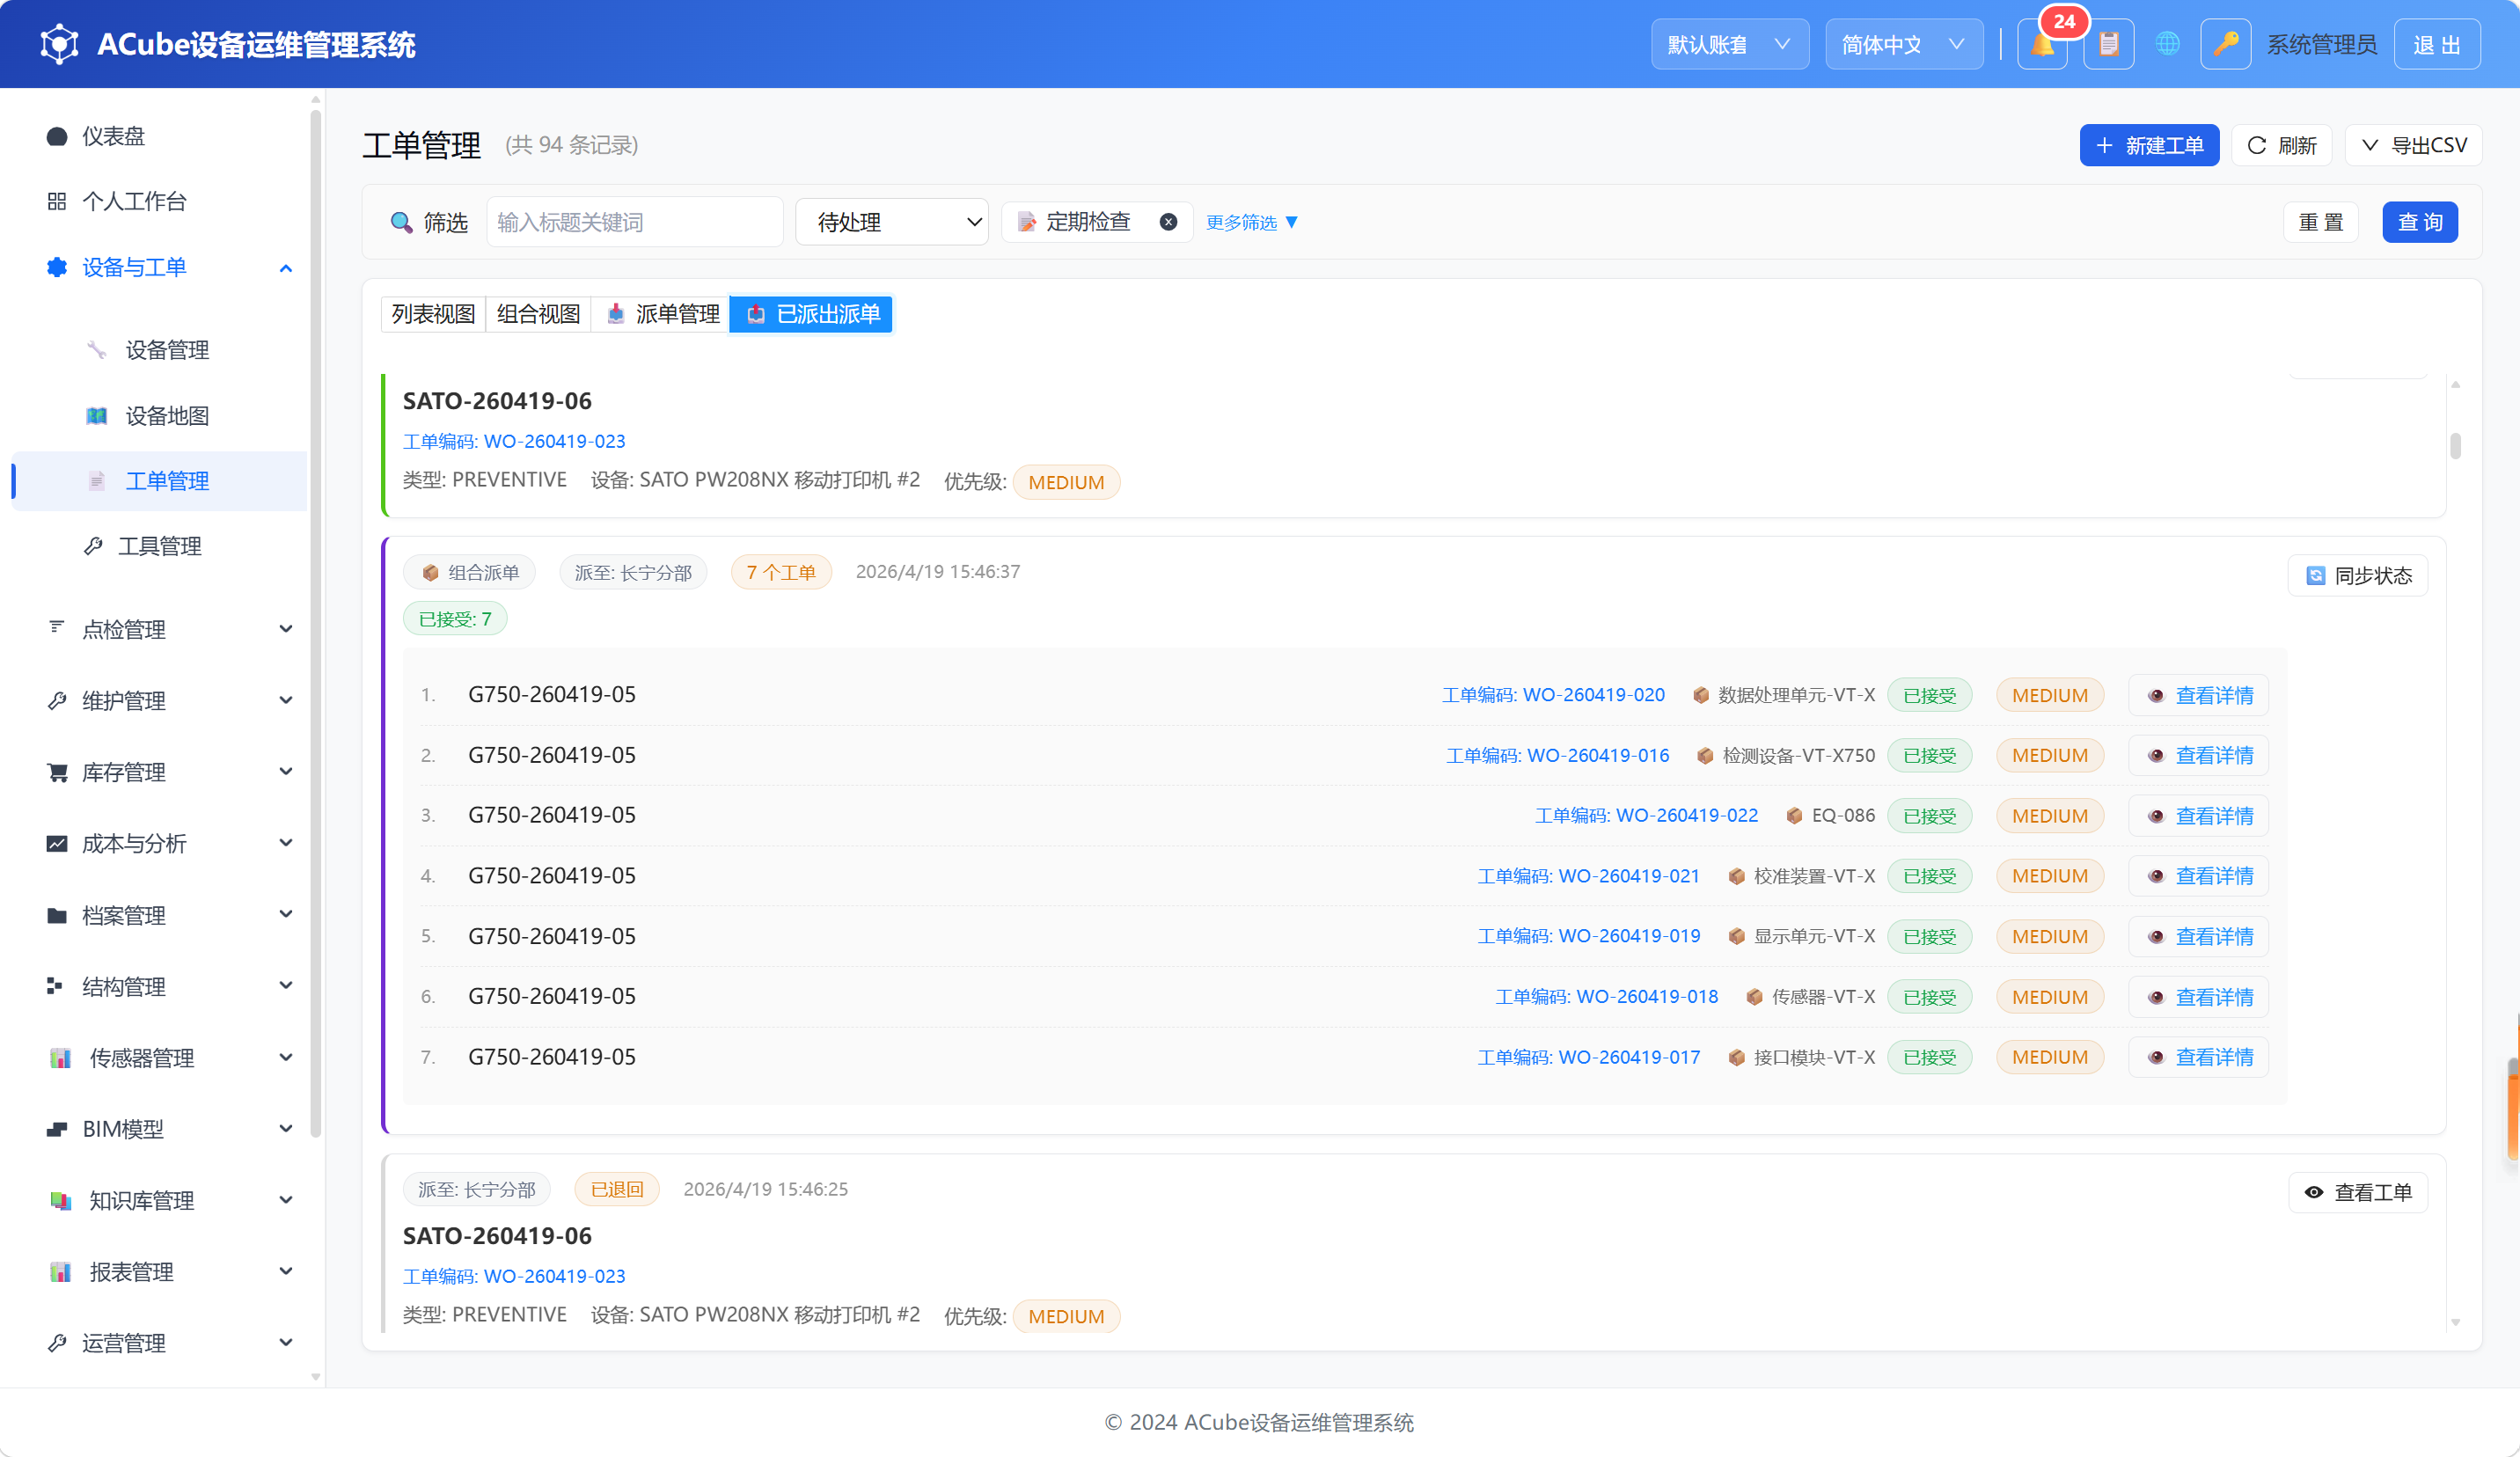Click the 查询 button
This screenshot has width=2520, height=1457.
(x=2420, y=222)
